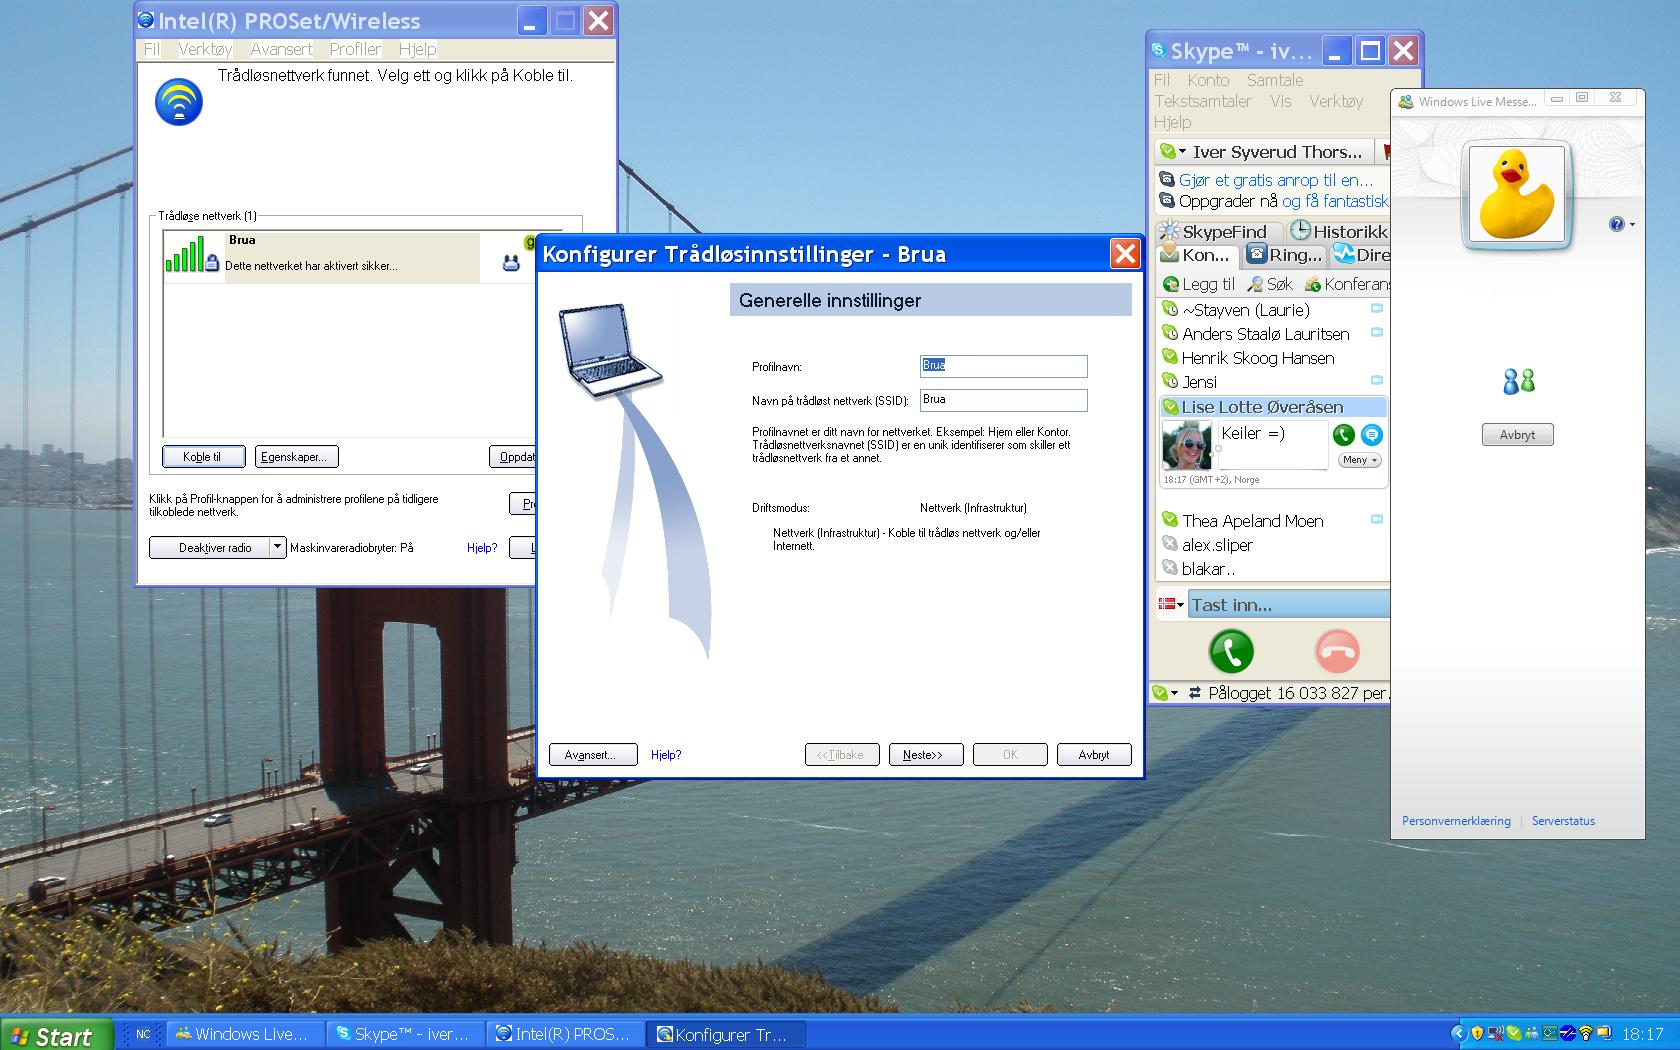Viewport: 1680px width, 1050px height.
Task: Click Avbryt button in Messenger window
Action: 1517,434
